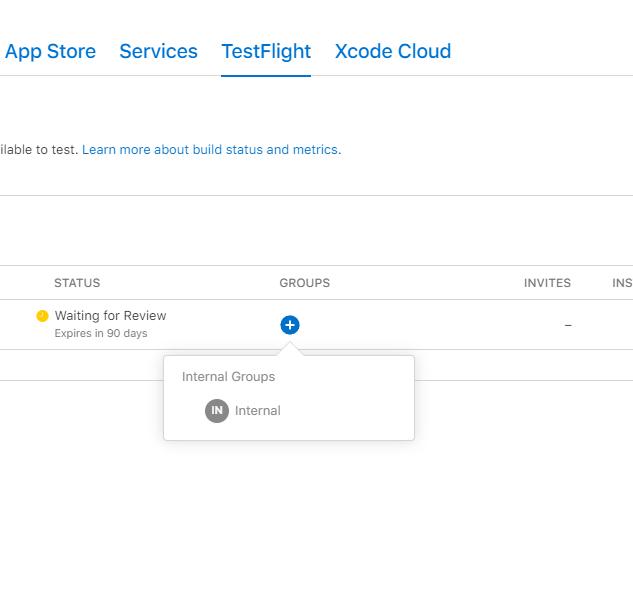Click the blank area right of Internal in popover

pos(350,411)
